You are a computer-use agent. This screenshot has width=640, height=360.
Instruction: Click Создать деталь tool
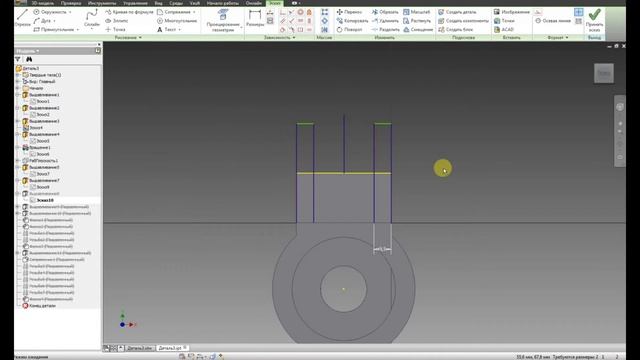tap(457, 12)
